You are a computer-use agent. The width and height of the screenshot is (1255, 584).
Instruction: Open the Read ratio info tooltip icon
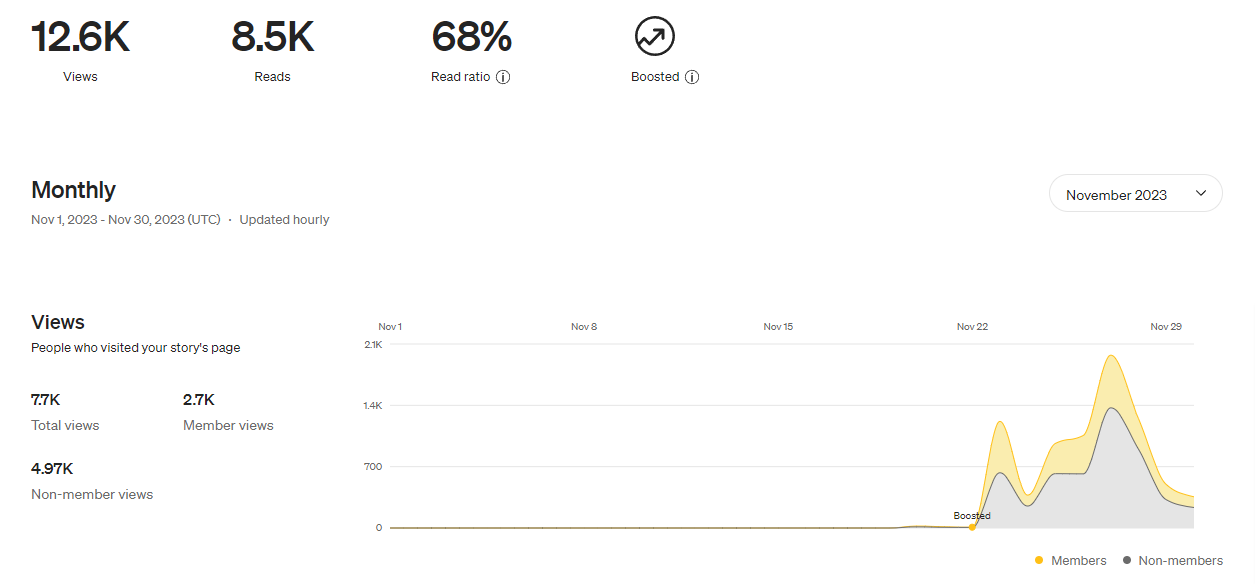pos(505,77)
